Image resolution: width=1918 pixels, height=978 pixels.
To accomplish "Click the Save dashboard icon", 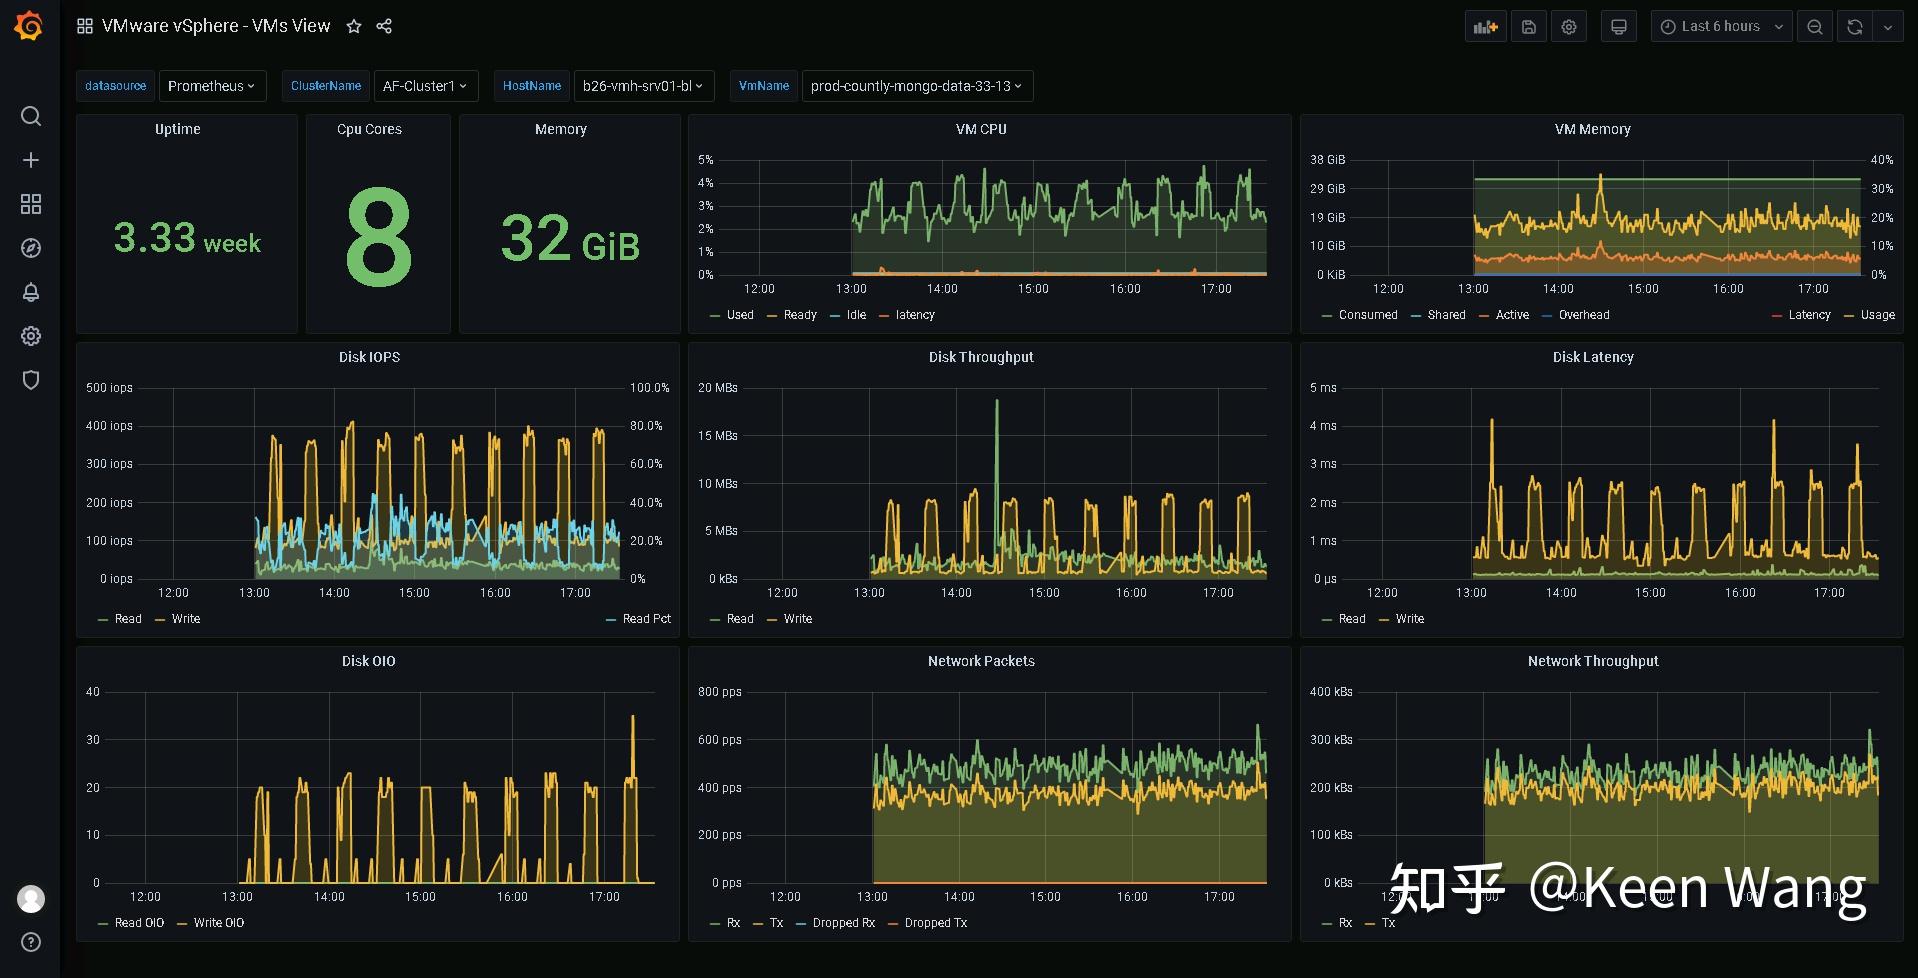I will pos(1528,26).
